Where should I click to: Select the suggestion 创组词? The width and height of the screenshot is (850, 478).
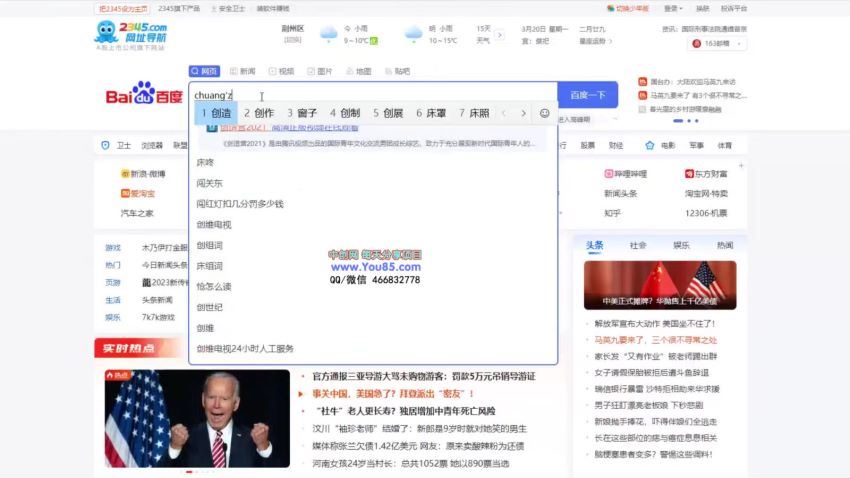pyautogui.click(x=209, y=246)
